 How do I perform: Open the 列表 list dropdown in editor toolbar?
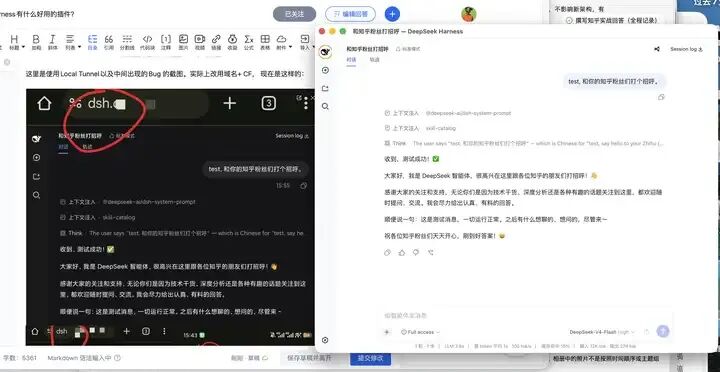click(72, 41)
